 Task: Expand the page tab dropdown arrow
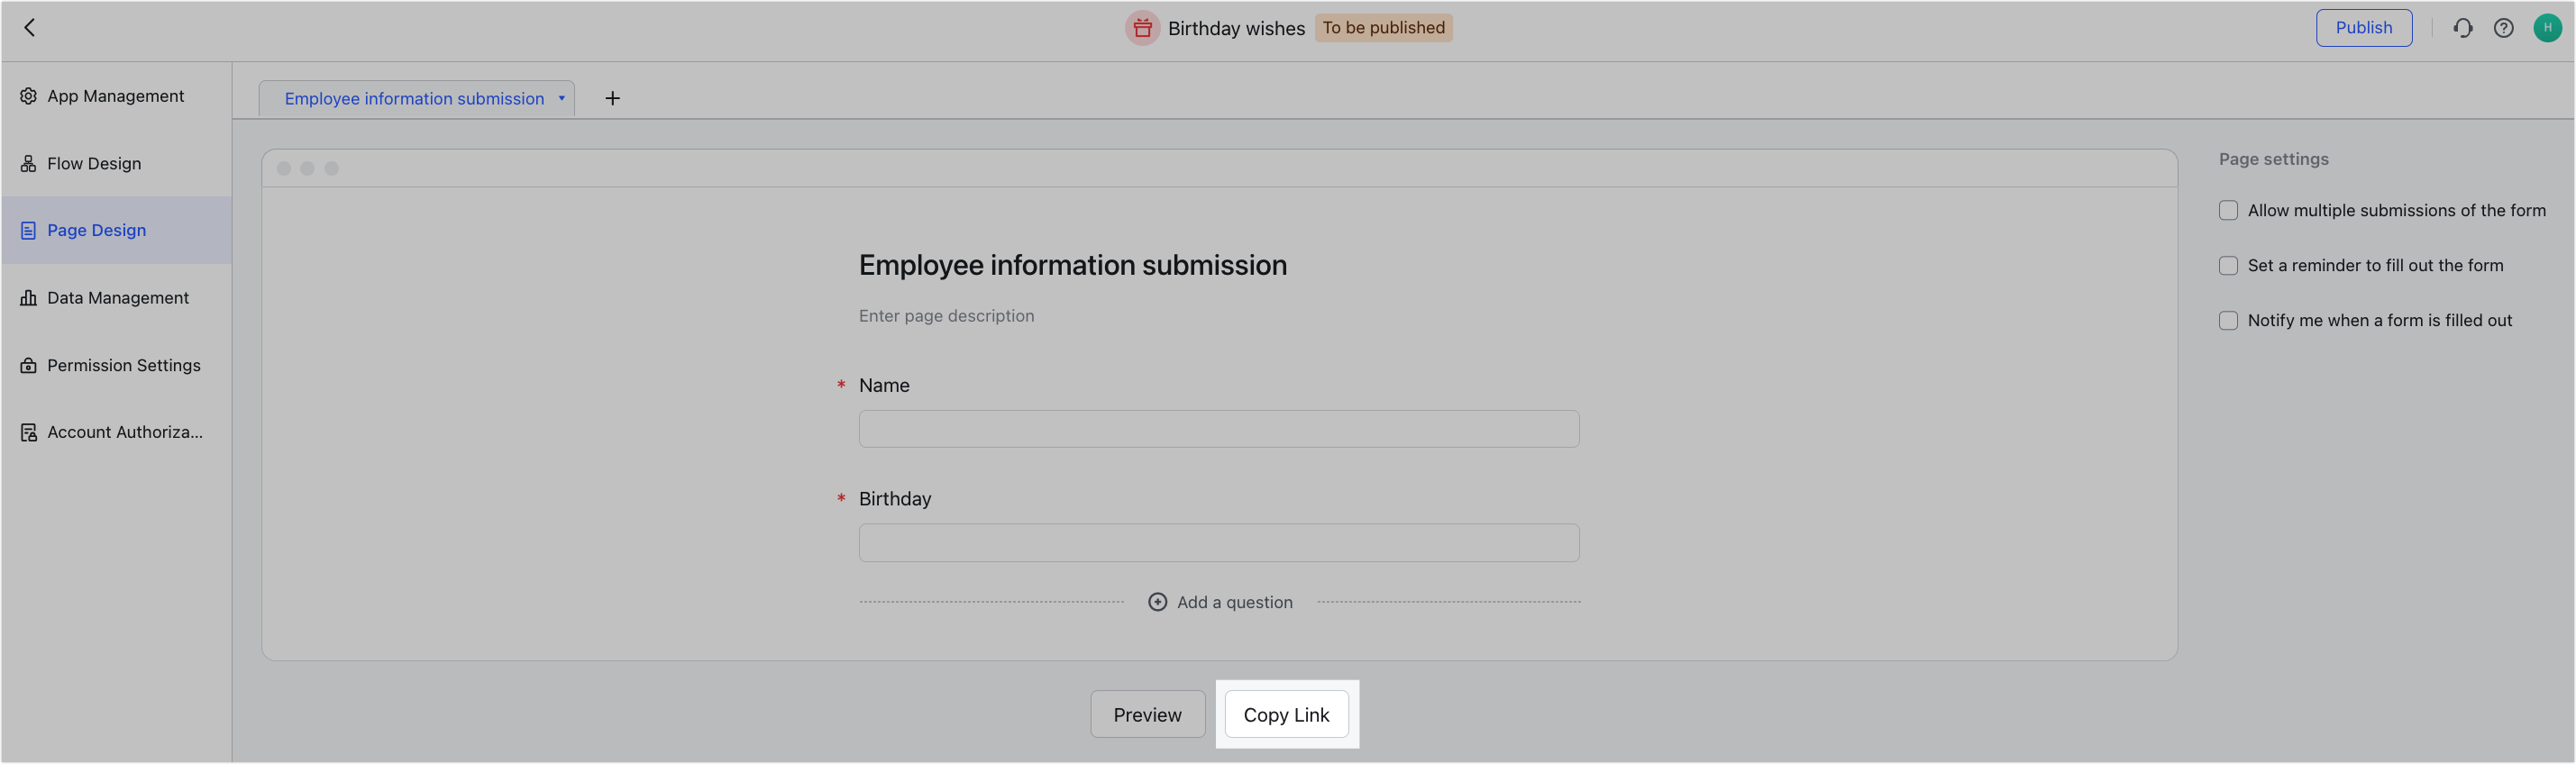(562, 98)
